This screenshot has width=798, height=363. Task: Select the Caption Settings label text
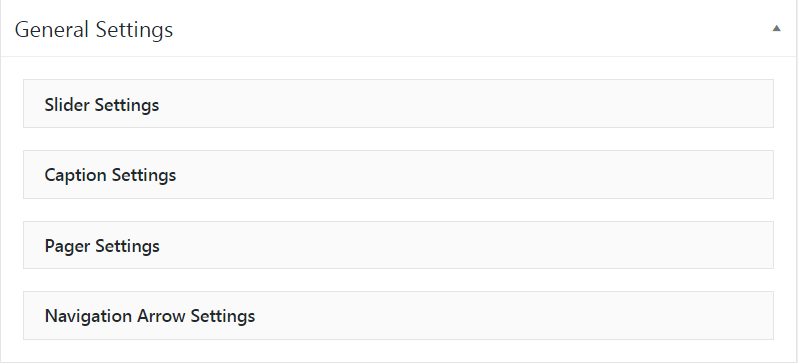(x=110, y=175)
